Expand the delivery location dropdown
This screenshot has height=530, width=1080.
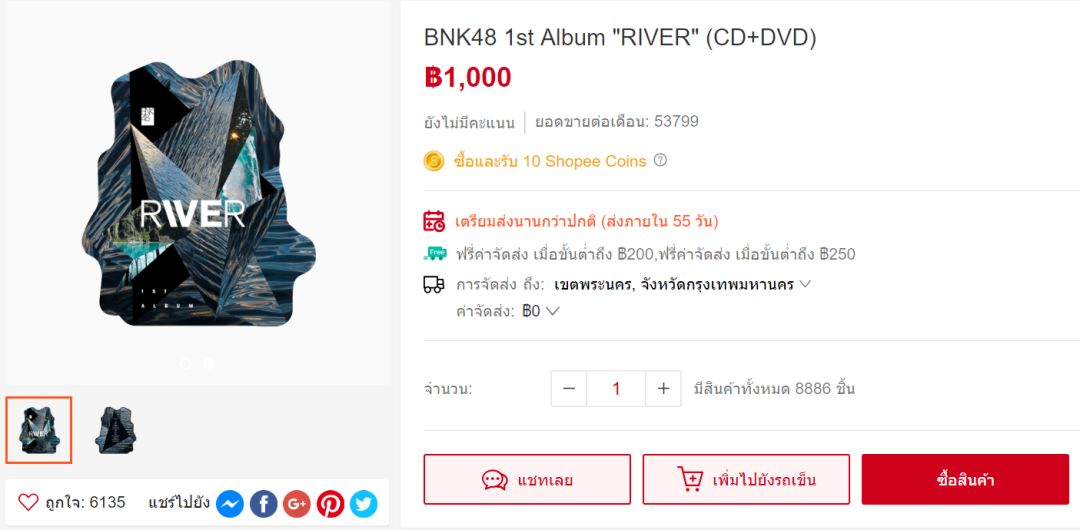(x=683, y=284)
